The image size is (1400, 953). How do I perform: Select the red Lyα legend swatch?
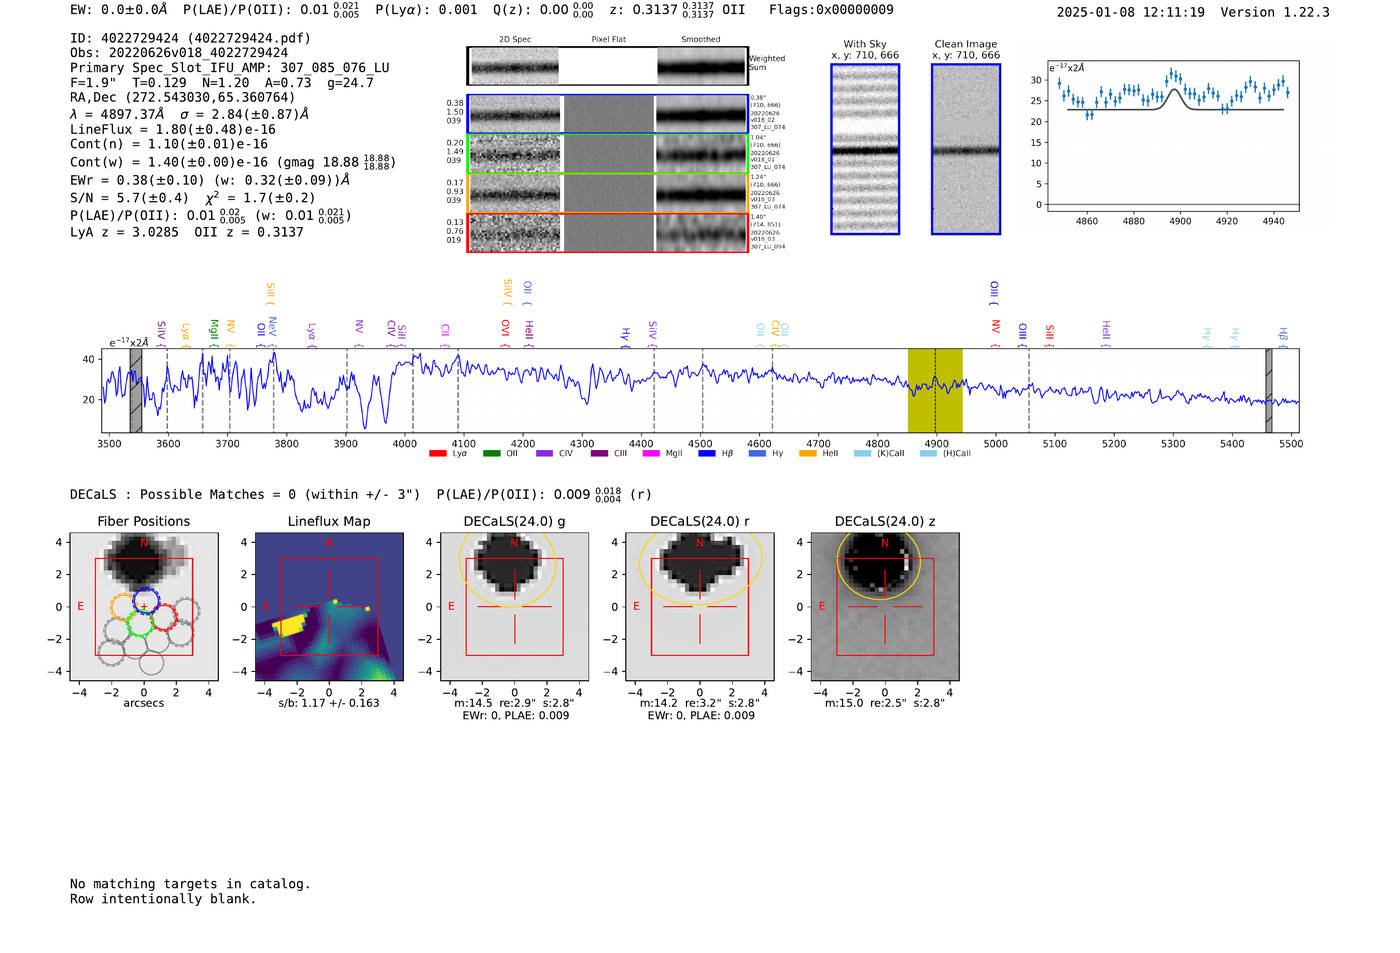(437, 454)
